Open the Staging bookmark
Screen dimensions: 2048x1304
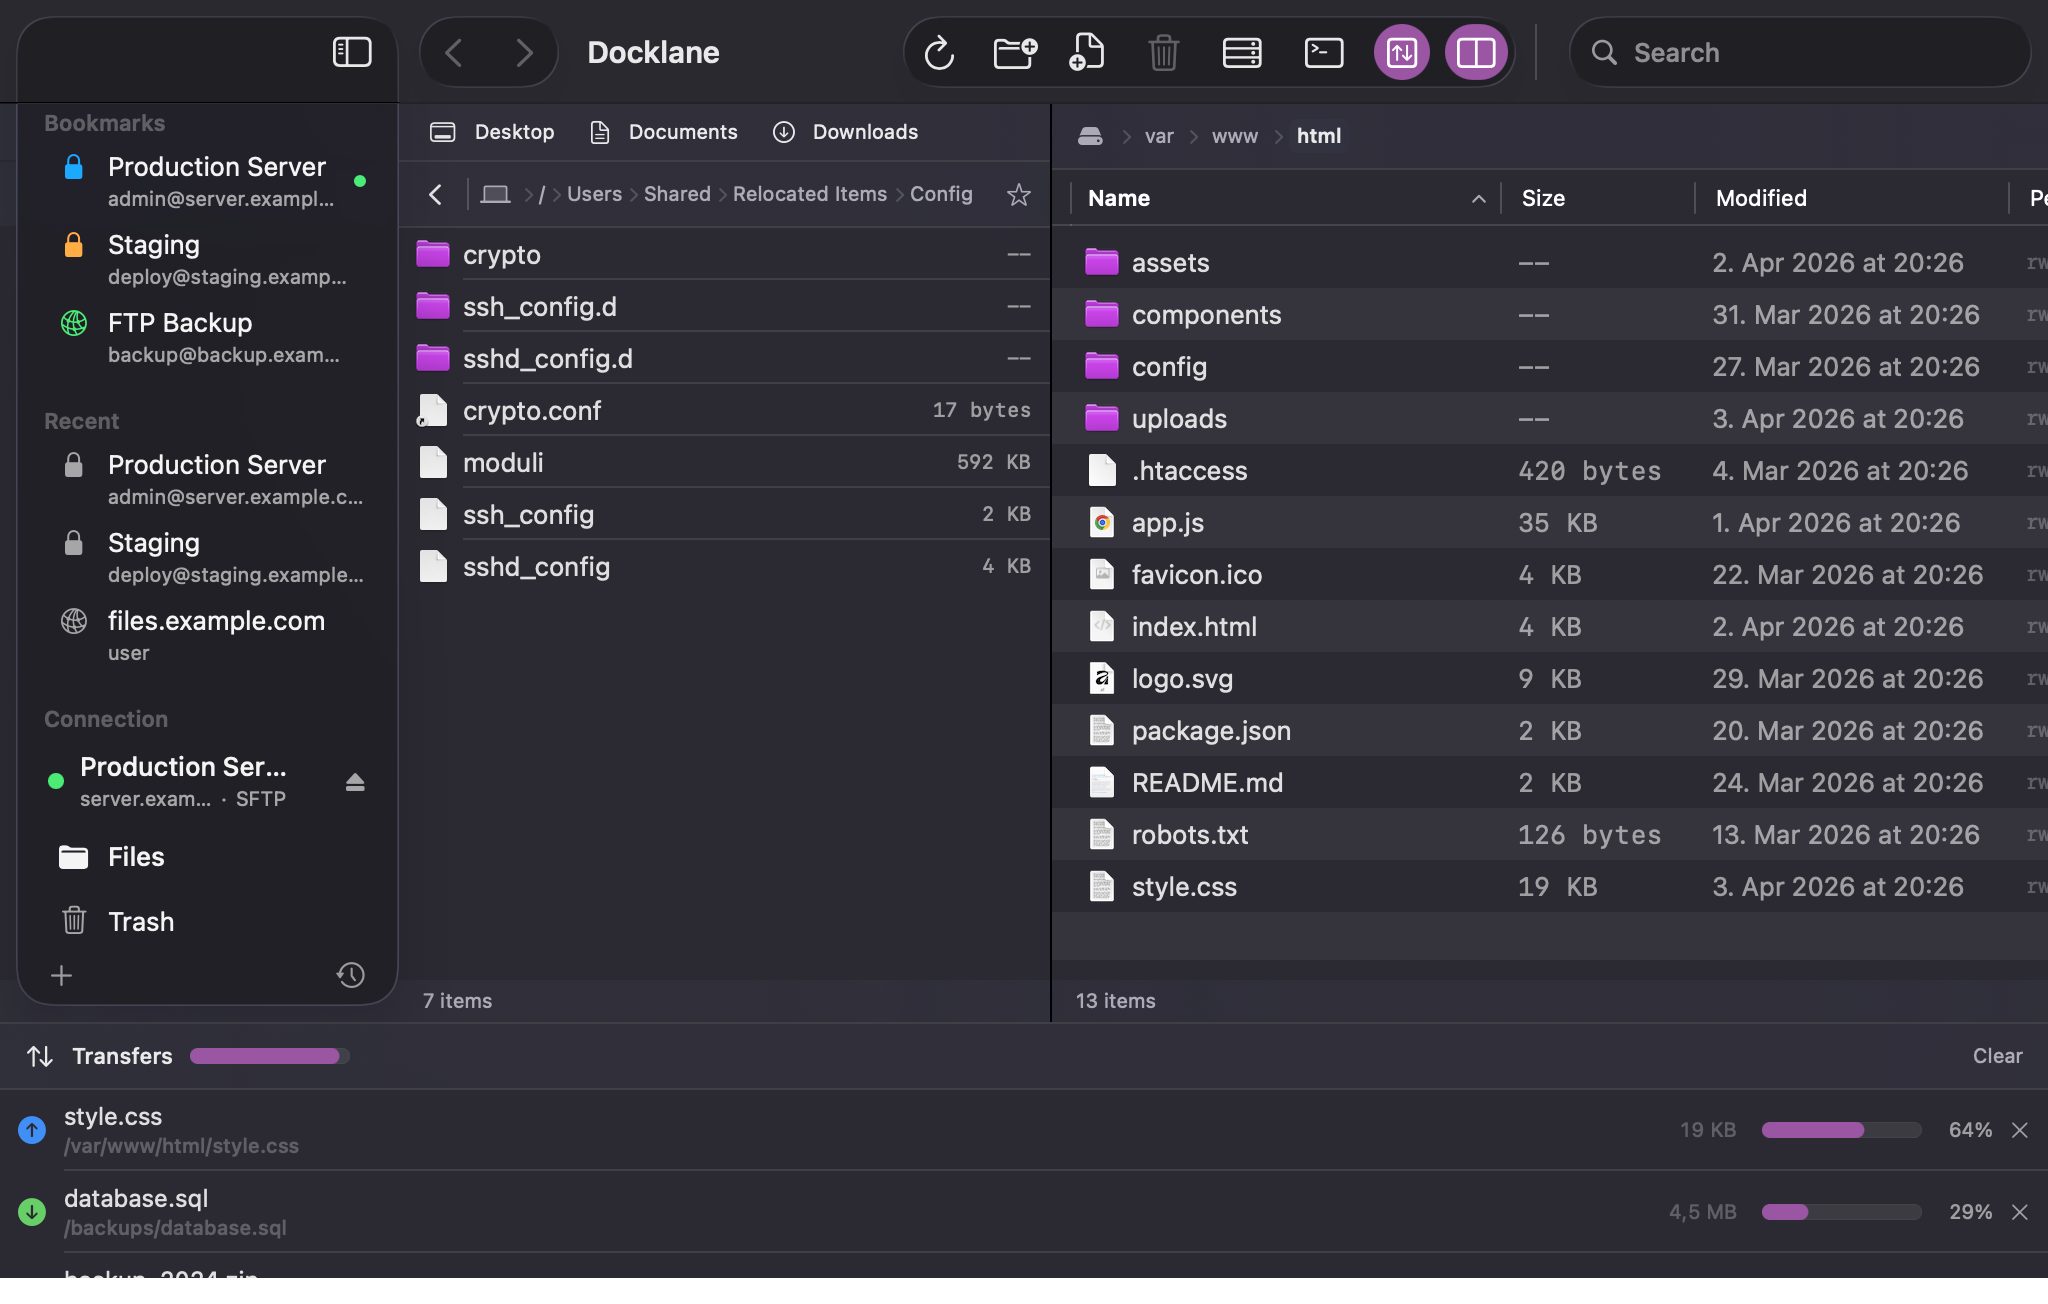tap(207, 259)
